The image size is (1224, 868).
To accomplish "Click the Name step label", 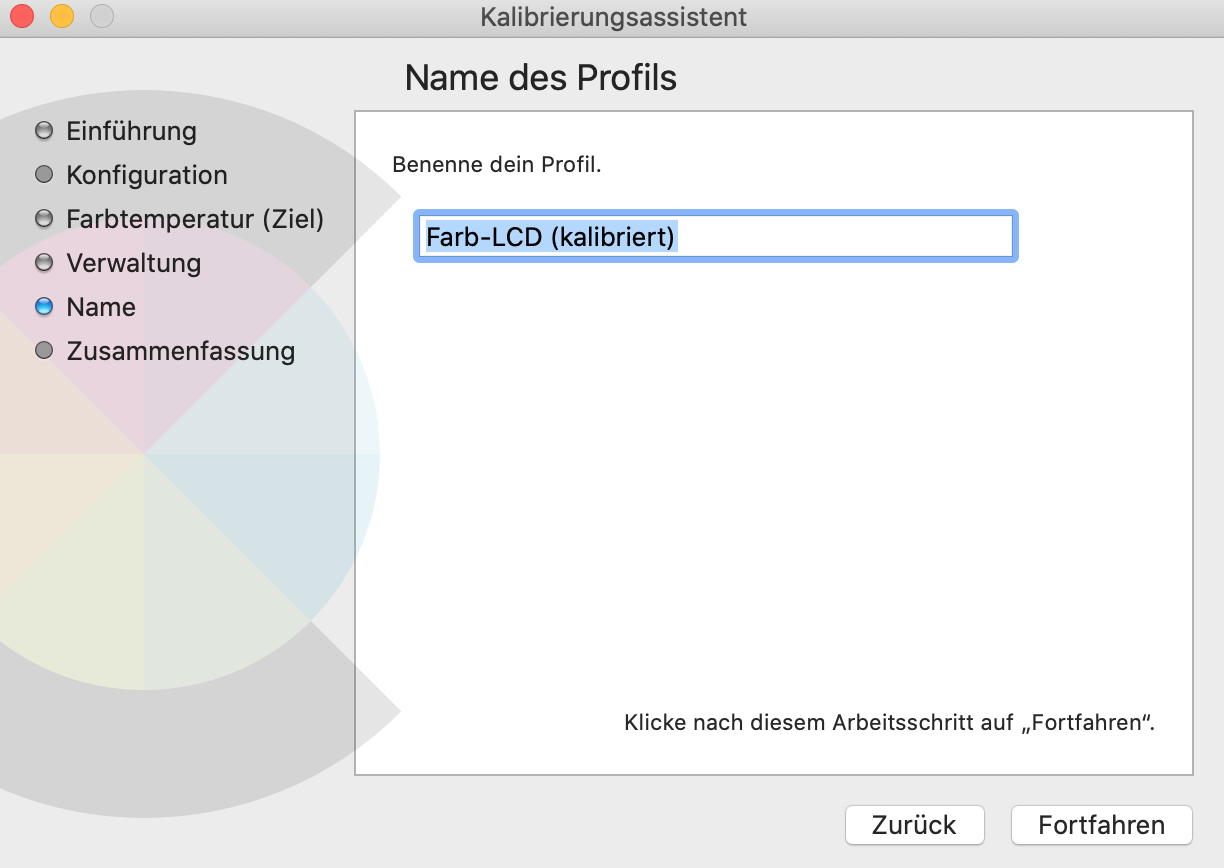I will (101, 307).
